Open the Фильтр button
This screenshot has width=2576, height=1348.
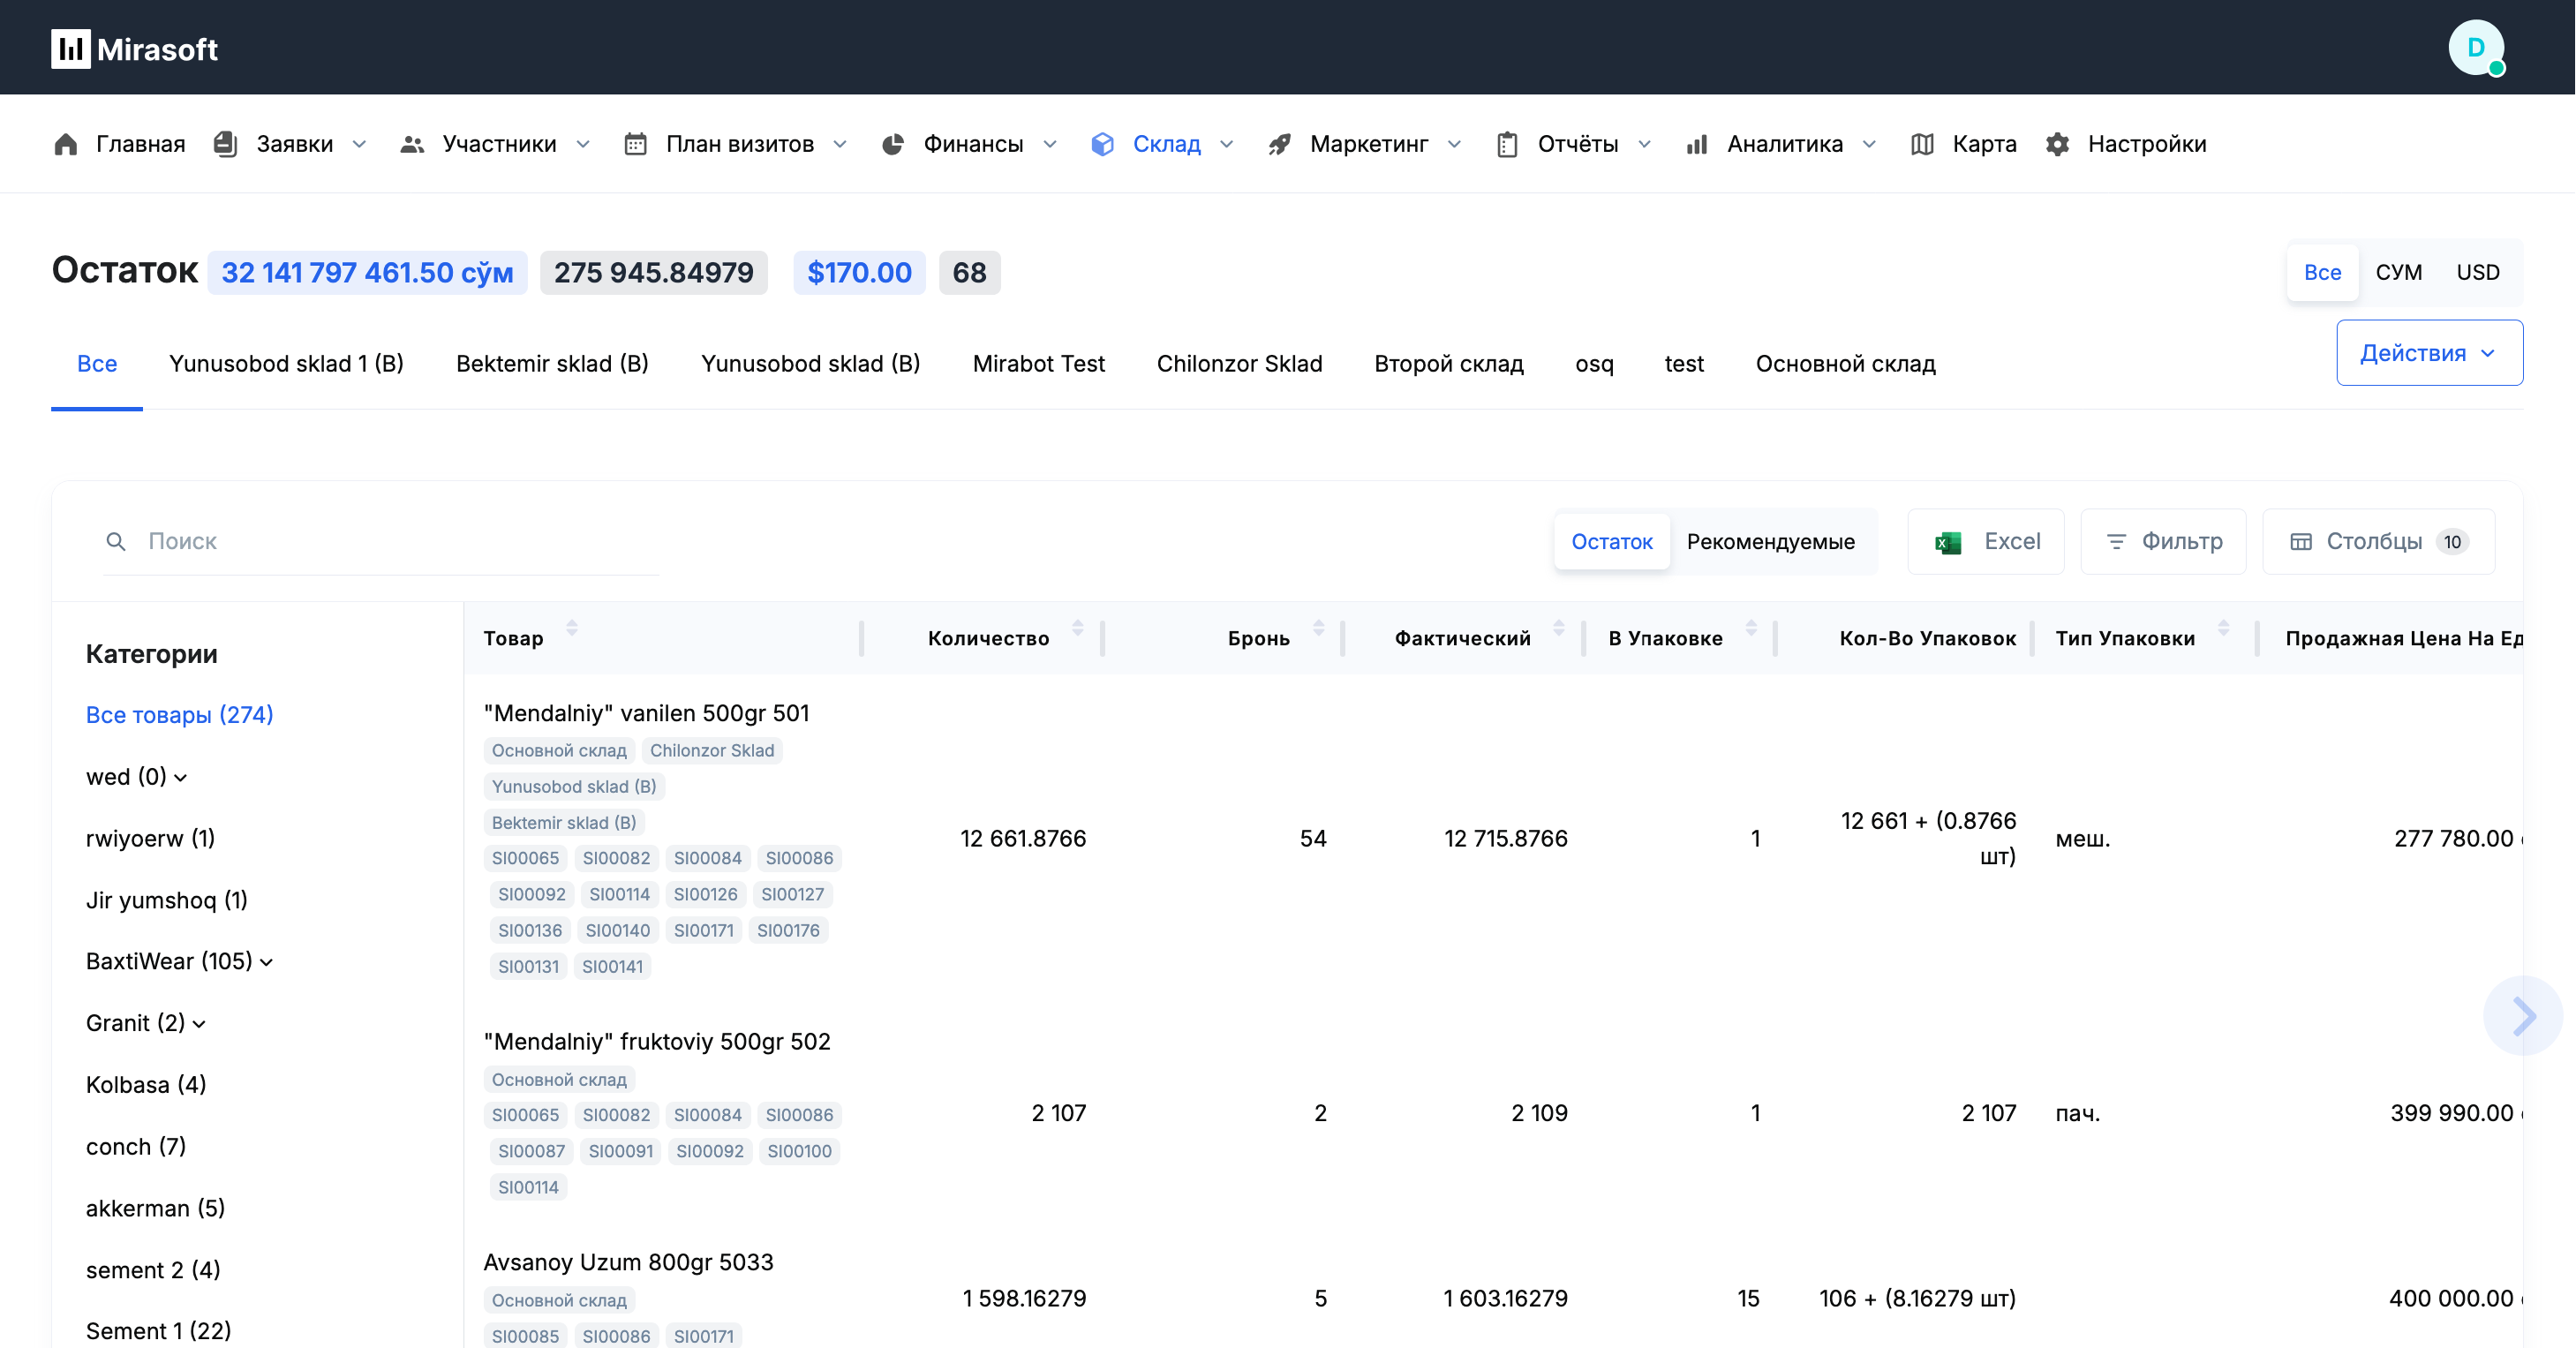click(x=2163, y=541)
